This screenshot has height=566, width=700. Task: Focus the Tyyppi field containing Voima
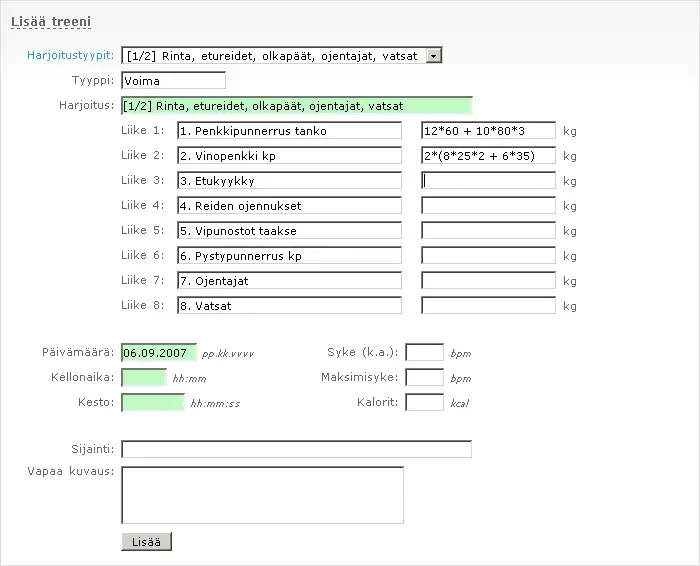[173, 81]
